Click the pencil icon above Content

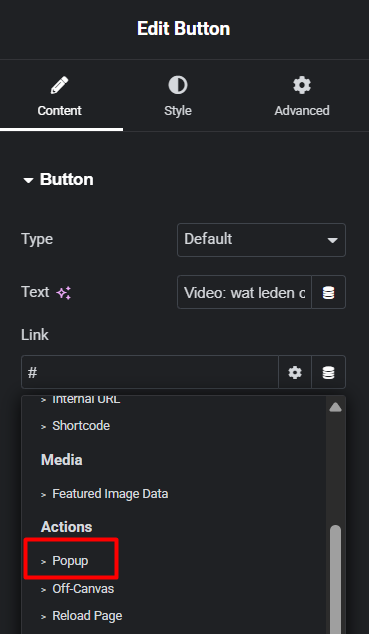(x=59, y=86)
